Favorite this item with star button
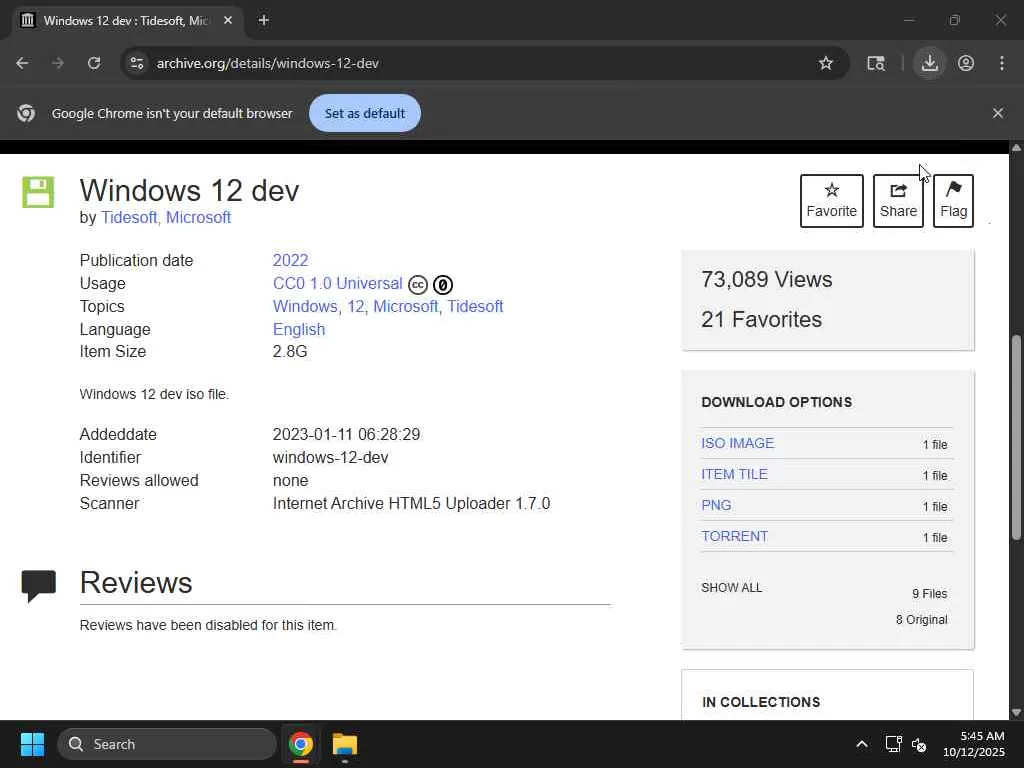Screen dimensions: 1024x768 pos(831,200)
